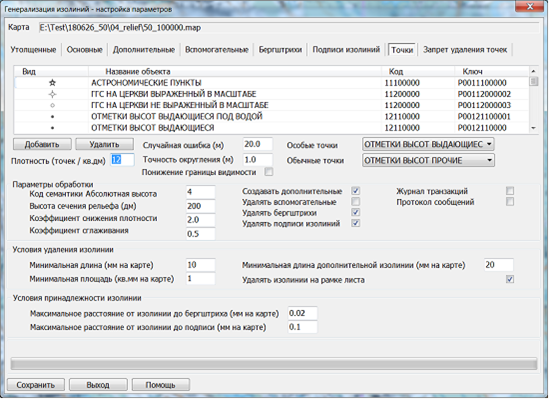Click the Карта file path field

pos(289,28)
